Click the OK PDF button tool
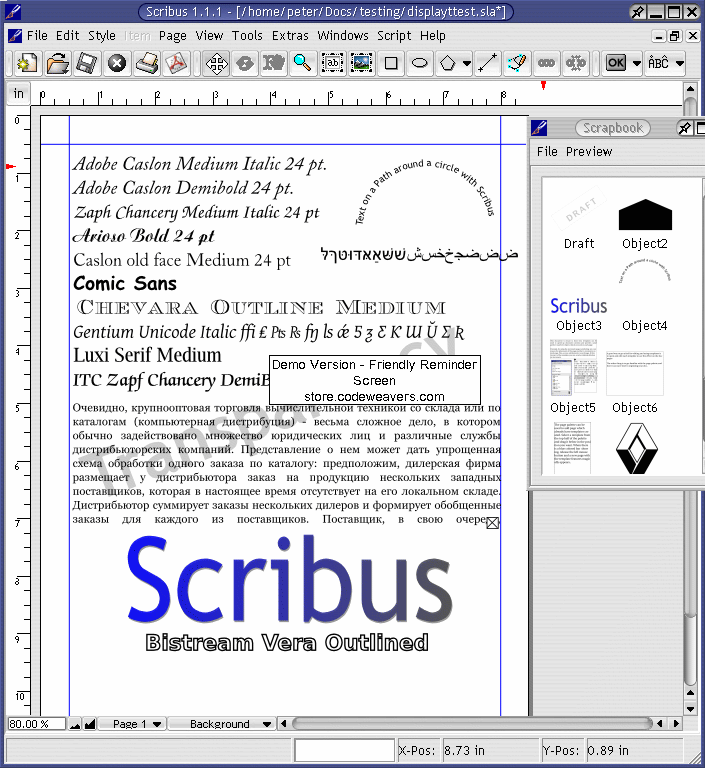The width and height of the screenshot is (705, 768). point(616,63)
